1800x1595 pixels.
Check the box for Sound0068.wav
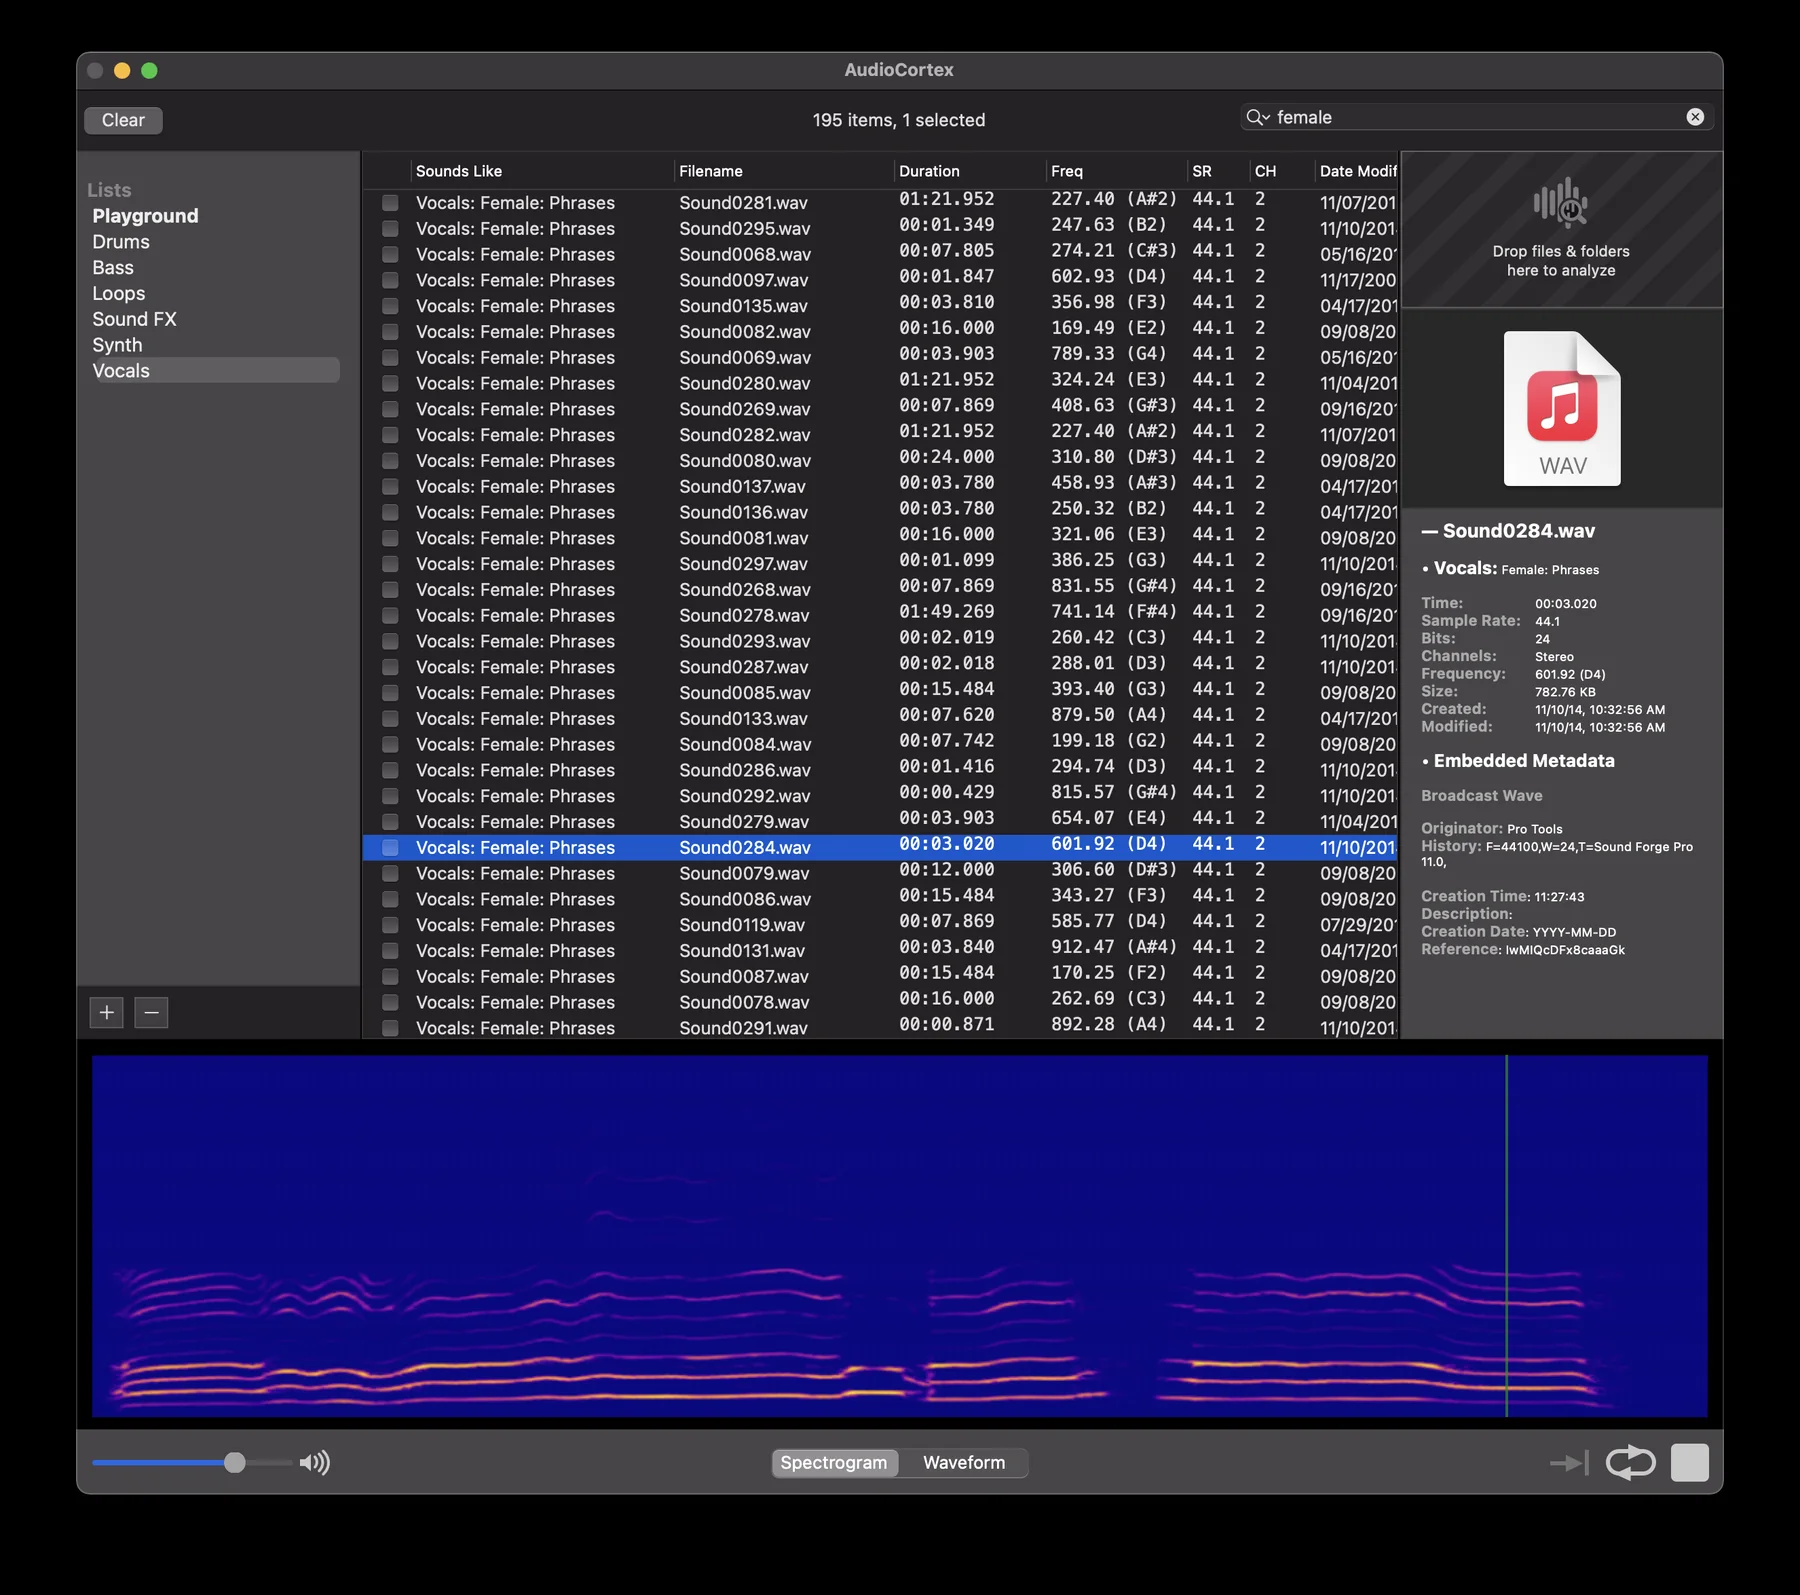pyautogui.click(x=390, y=255)
